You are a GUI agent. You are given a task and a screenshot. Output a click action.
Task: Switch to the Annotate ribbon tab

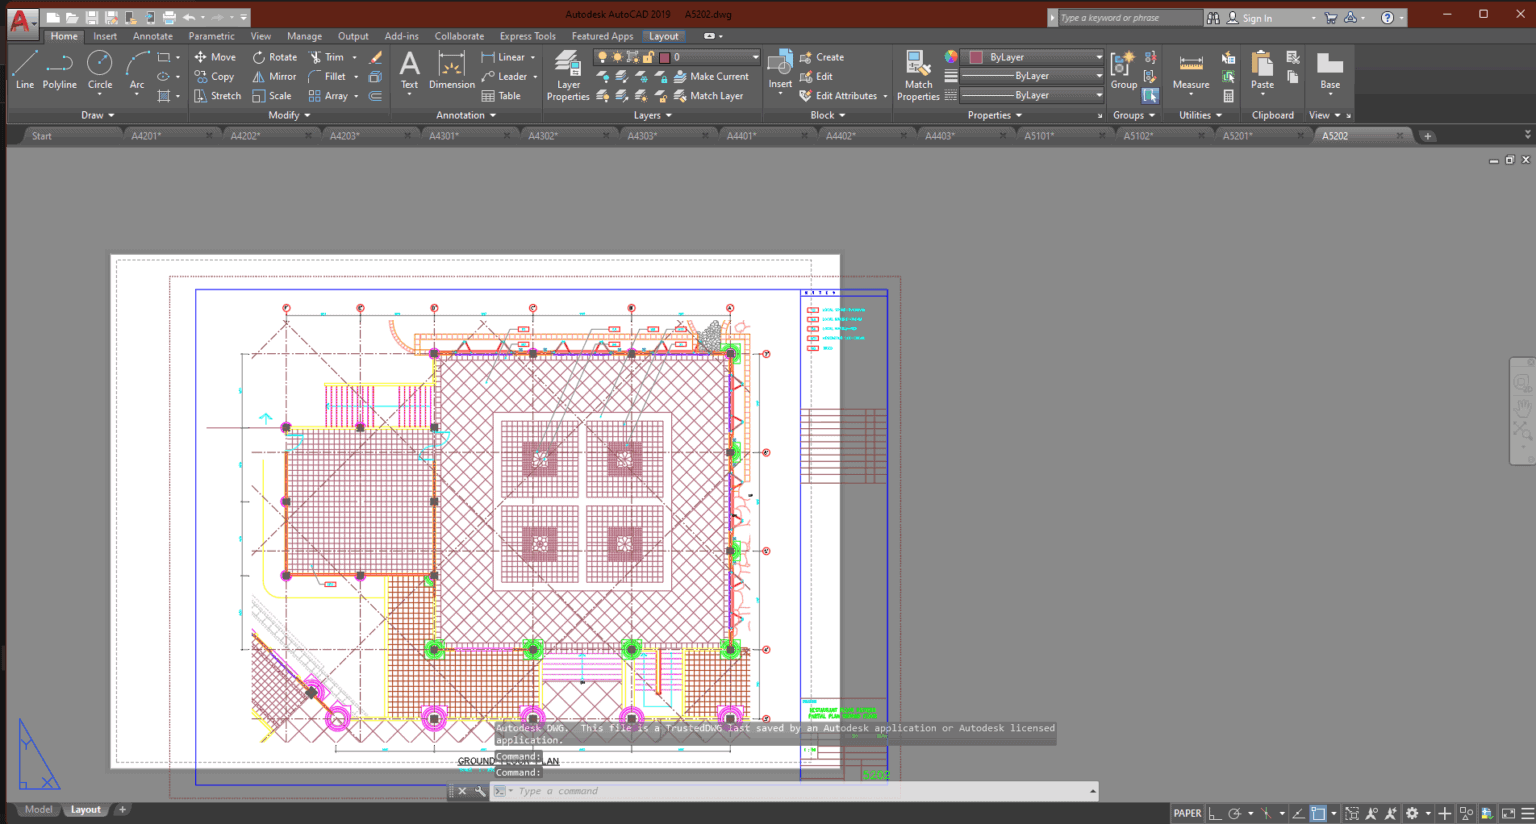tap(152, 35)
